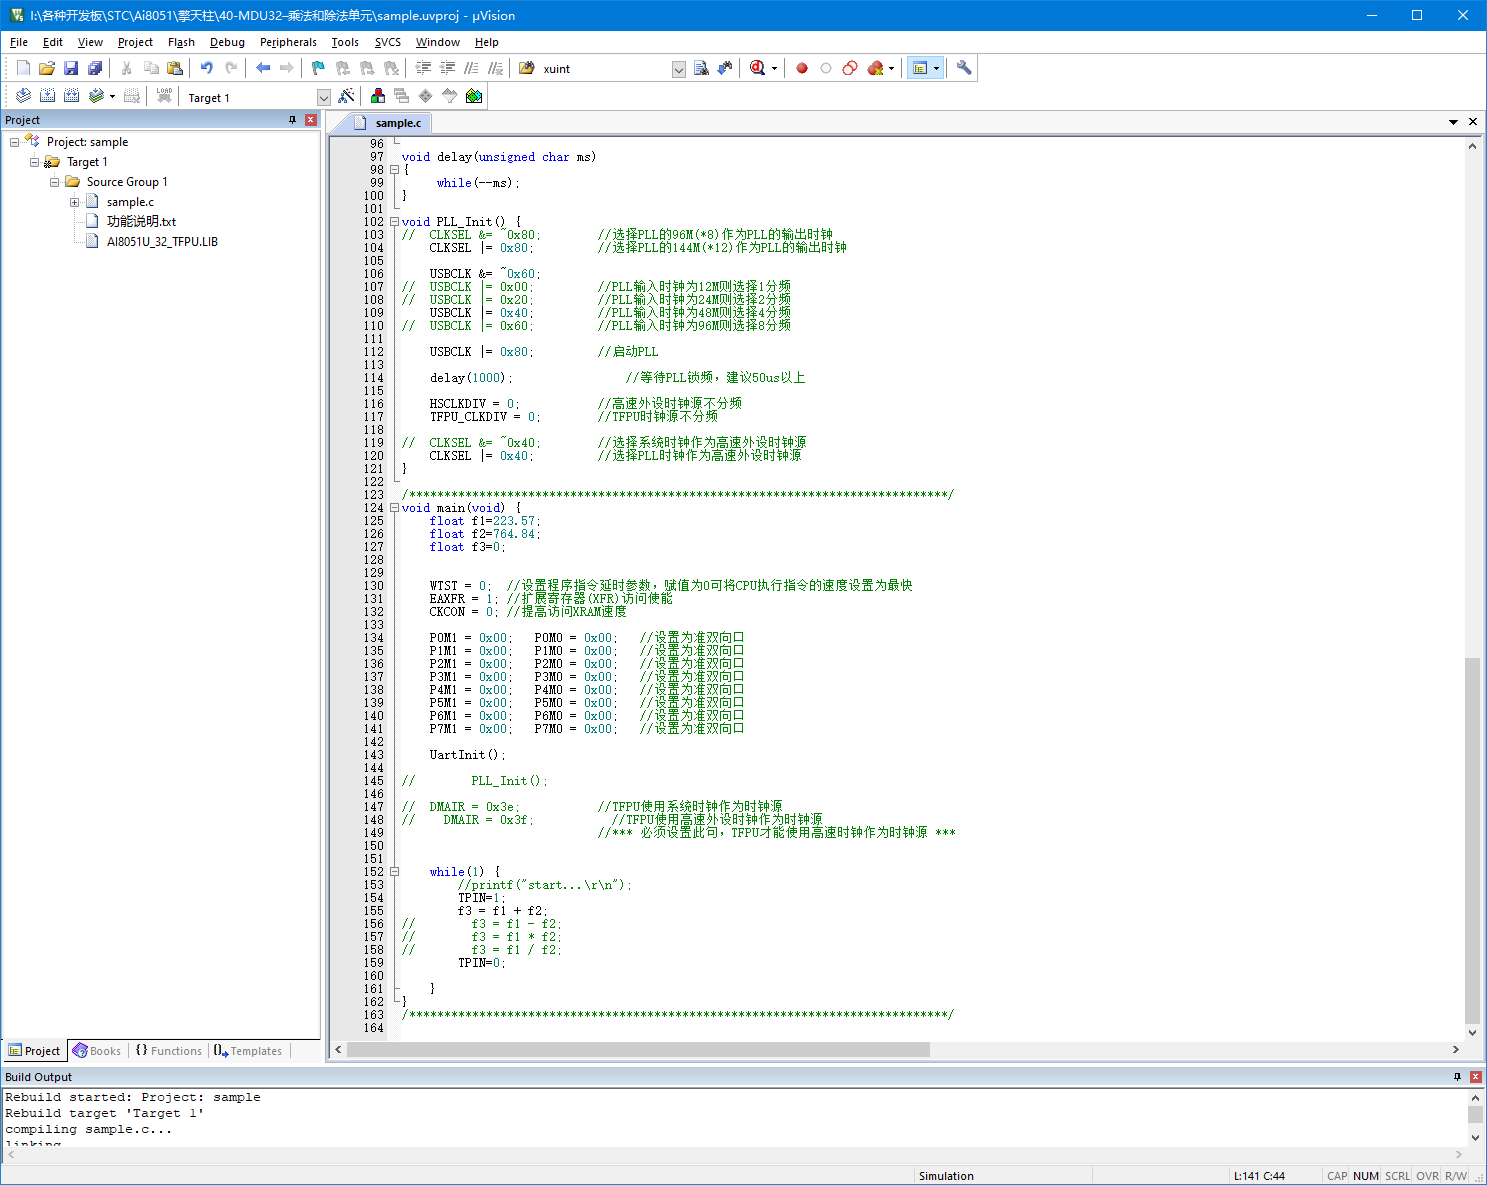Collapse the Source Group 1 folder

pyautogui.click(x=54, y=182)
